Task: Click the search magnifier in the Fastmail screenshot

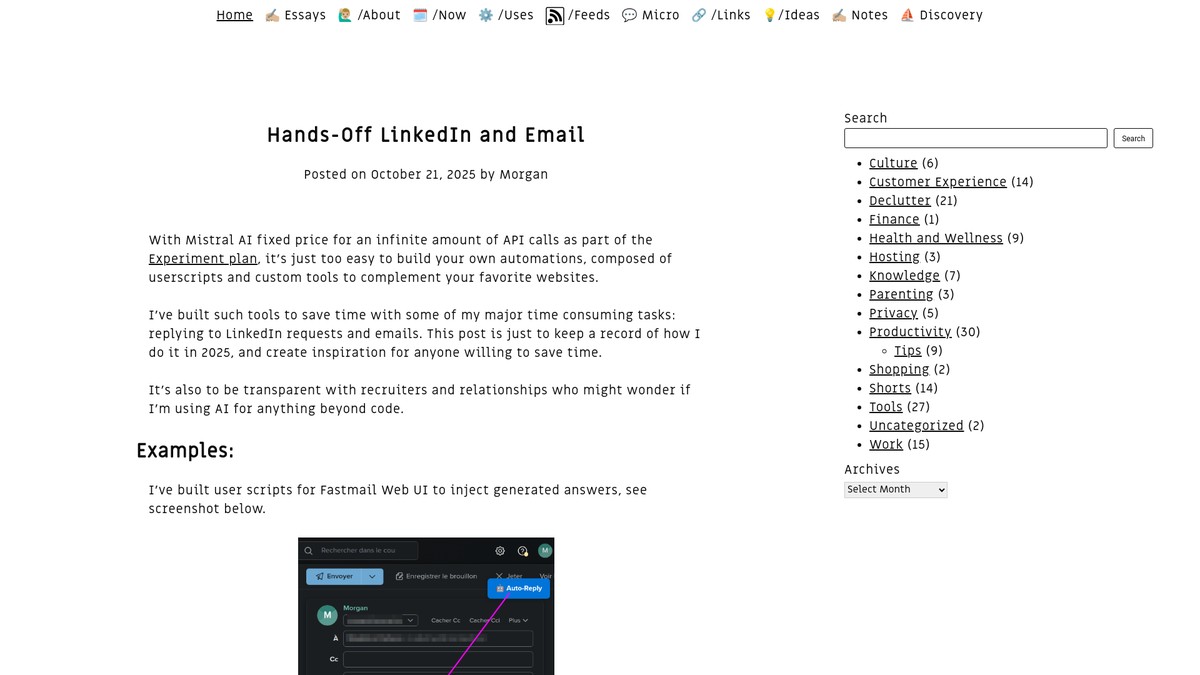Action: tap(309, 551)
